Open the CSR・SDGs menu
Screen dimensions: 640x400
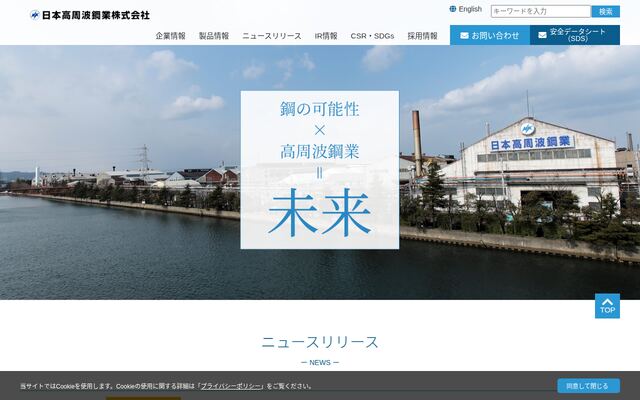click(x=372, y=36)
